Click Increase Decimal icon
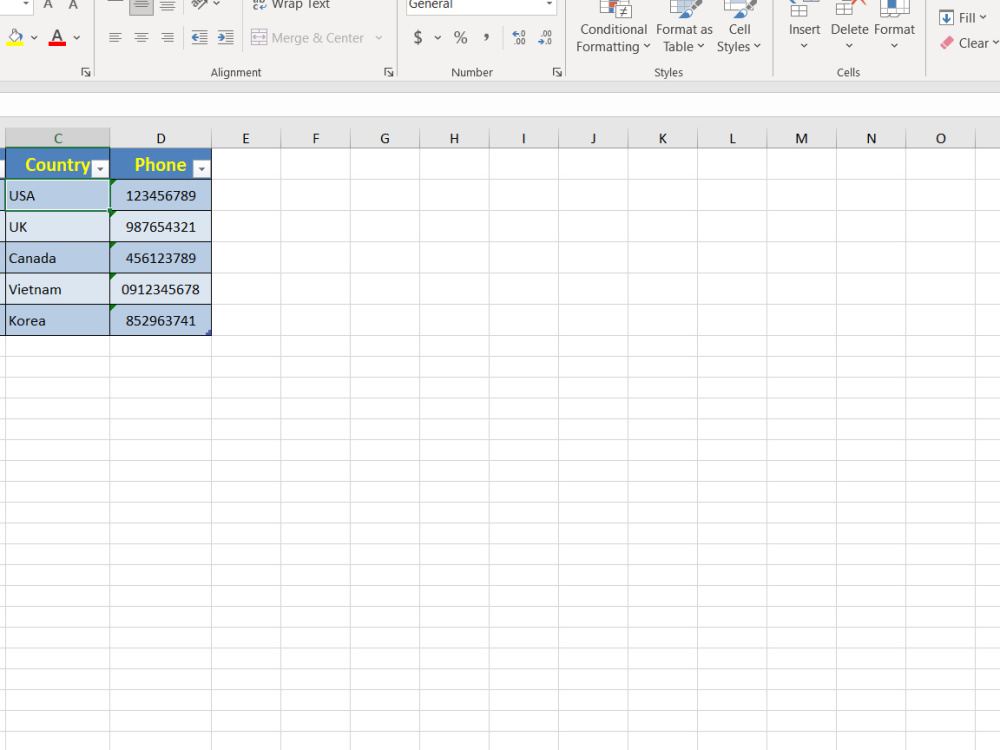 [519, 38]
